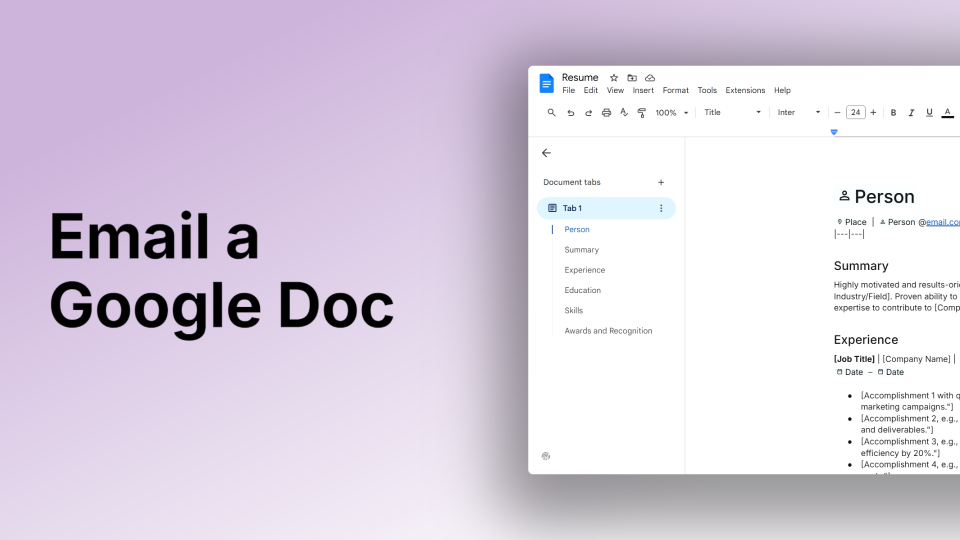Image resolution: width=960 pixels, height=540 pixels.
Task: Open the Inter font dropdown
Action: click(x=798, y=113)
